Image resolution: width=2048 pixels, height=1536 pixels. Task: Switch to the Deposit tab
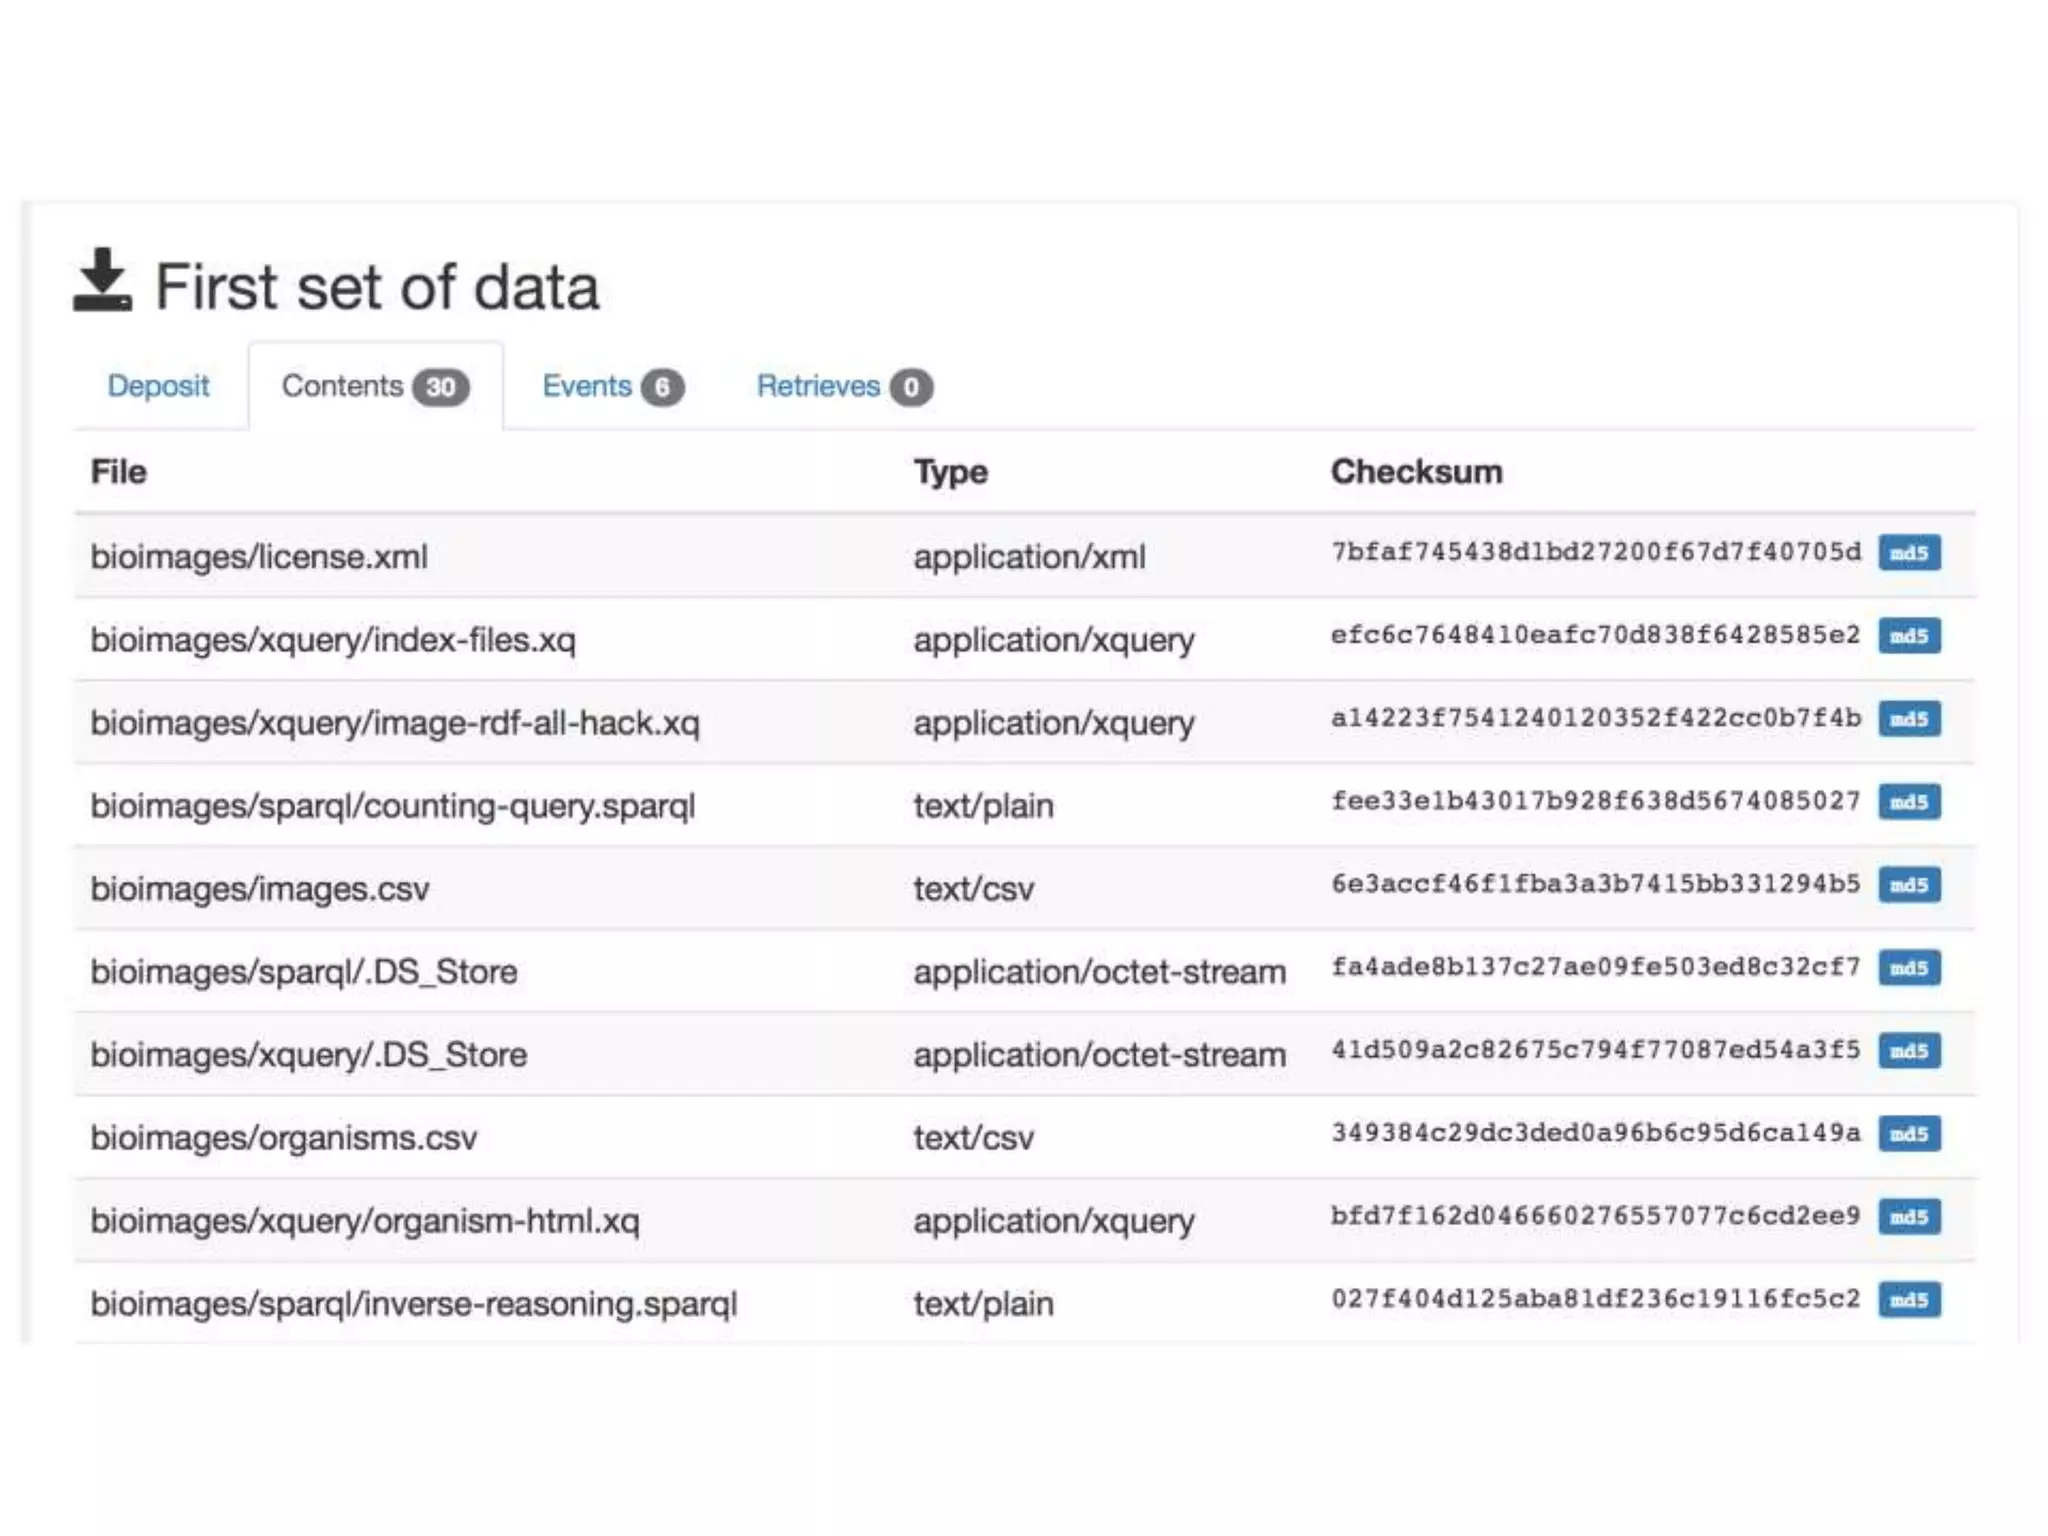pyautogui.click(x=158, y=386)
